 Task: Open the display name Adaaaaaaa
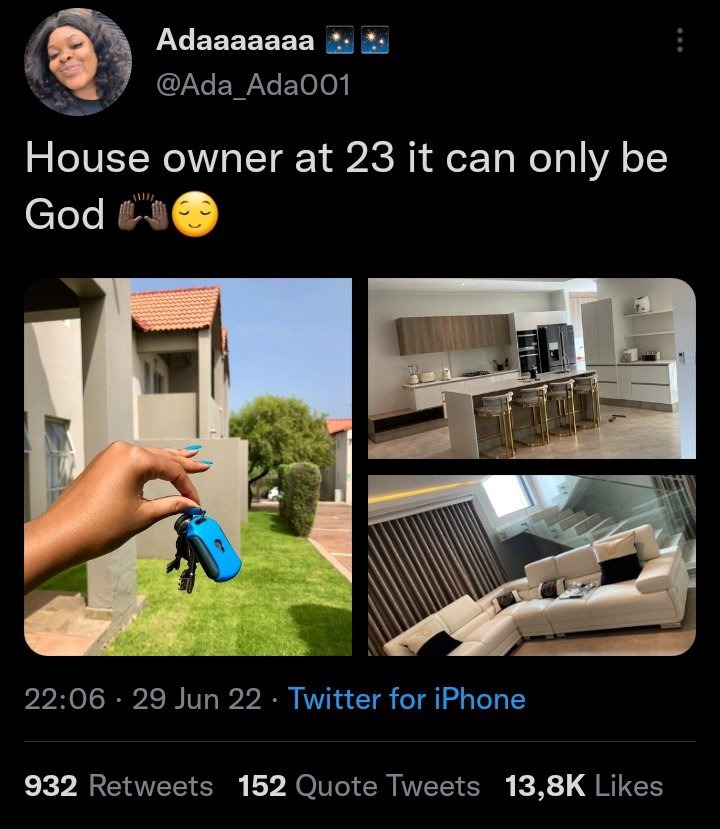(235, 40)
